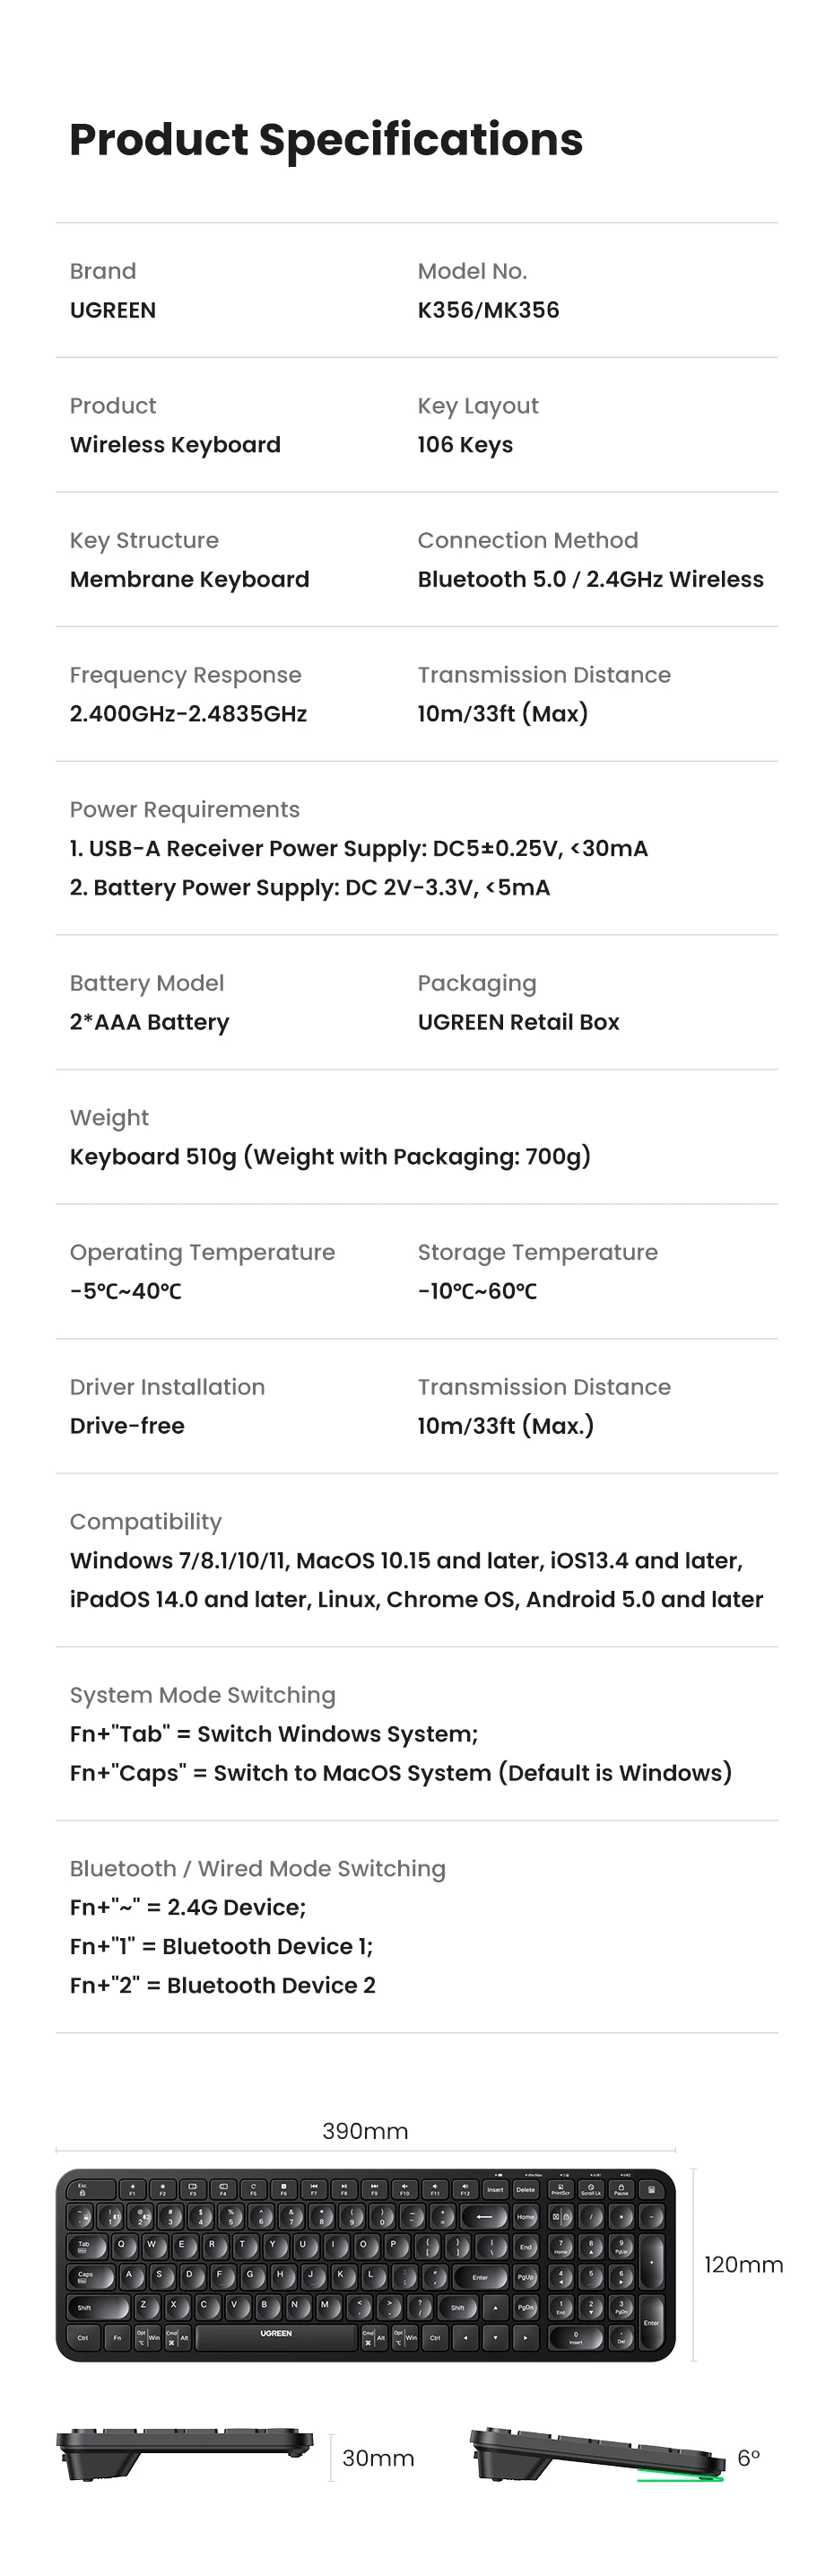Screen dimensions: 834x2576
Task: Click the 390mm width dimension label
Action: [365, 2131]
